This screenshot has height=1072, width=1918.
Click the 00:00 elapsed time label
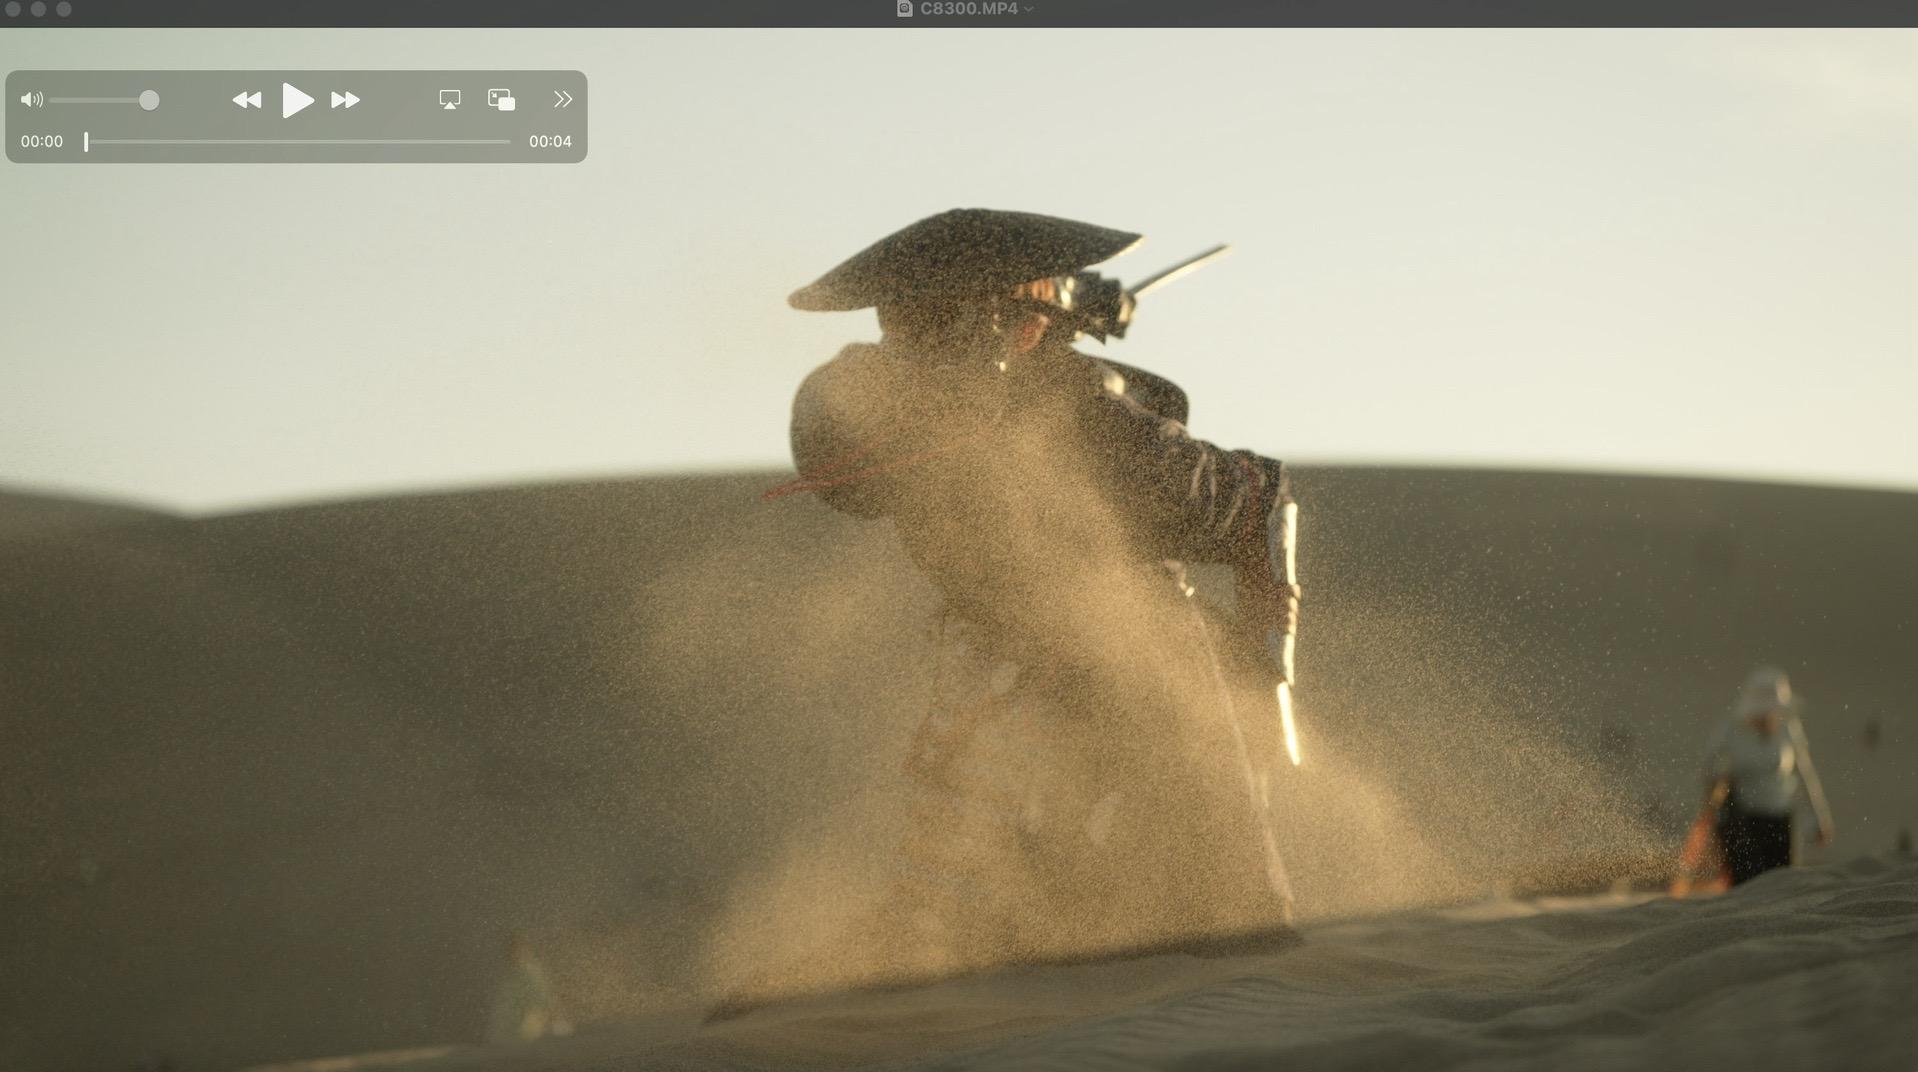[x=42, y=142]
